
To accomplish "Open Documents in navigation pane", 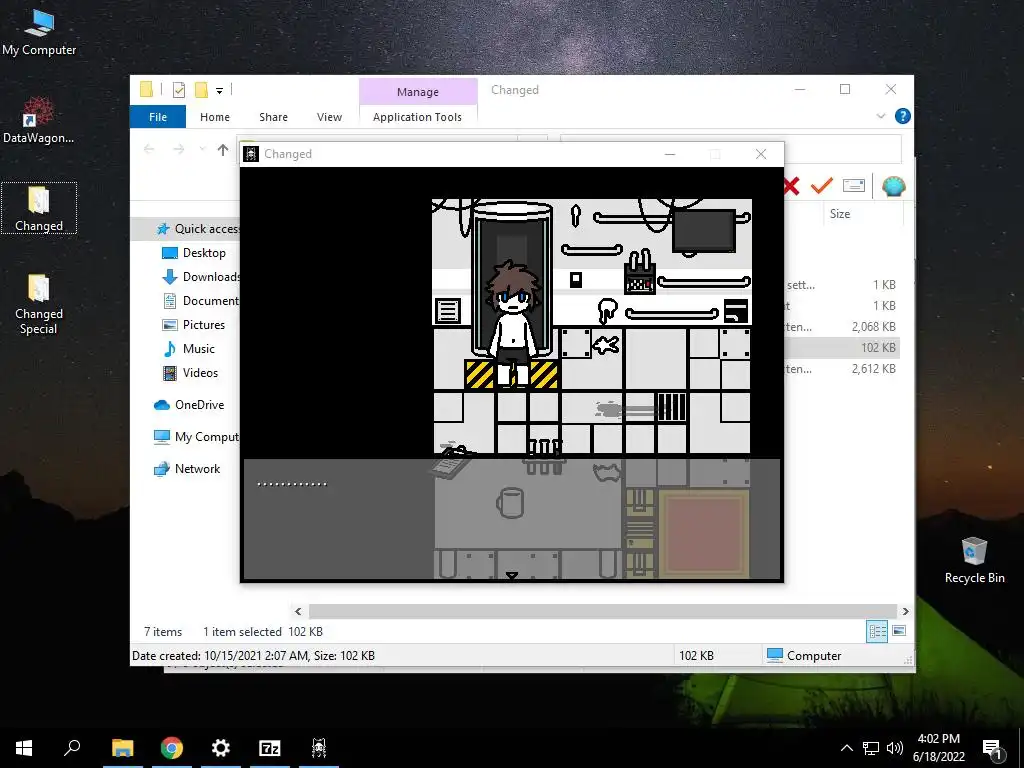I will click(x=200, y=301).
